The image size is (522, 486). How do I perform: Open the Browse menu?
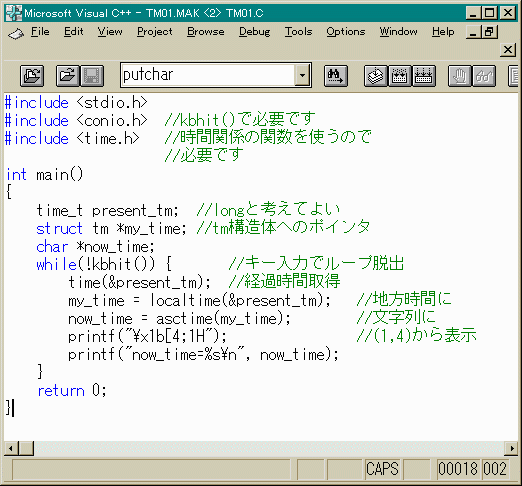[x=206, y=32]
